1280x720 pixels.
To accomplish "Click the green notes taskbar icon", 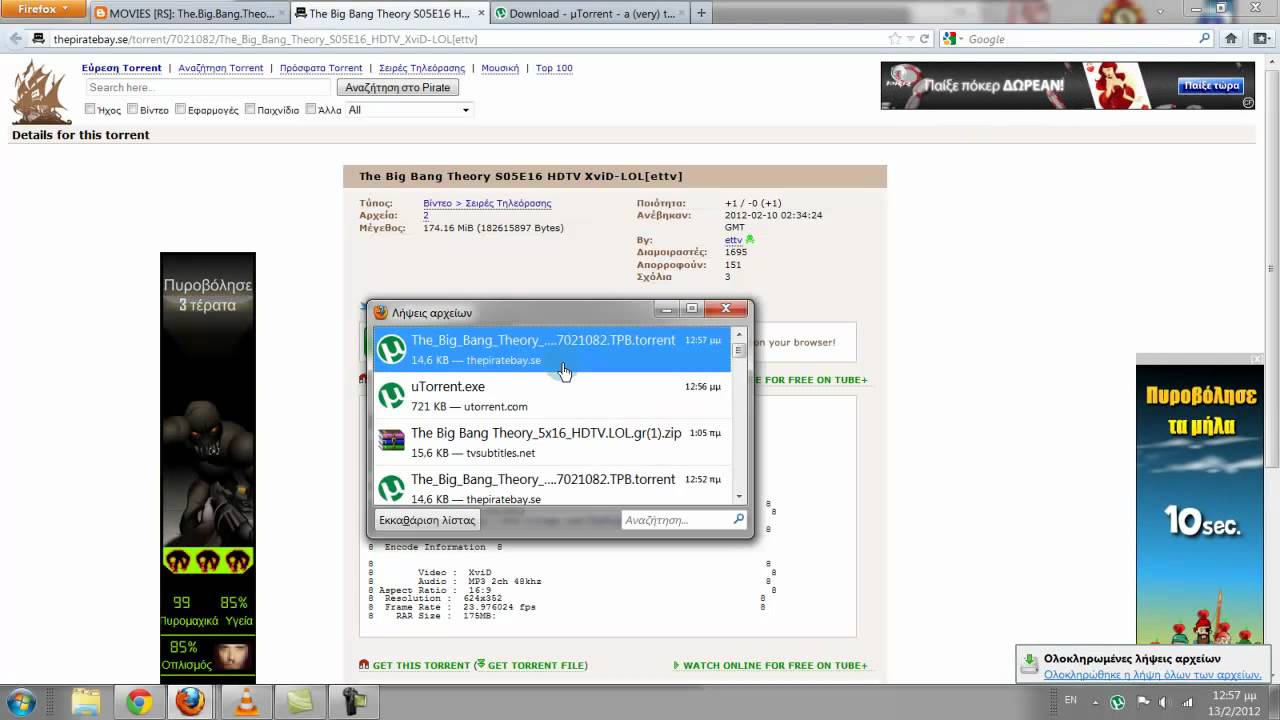I will pyautogui.click(x=300, y=702).
